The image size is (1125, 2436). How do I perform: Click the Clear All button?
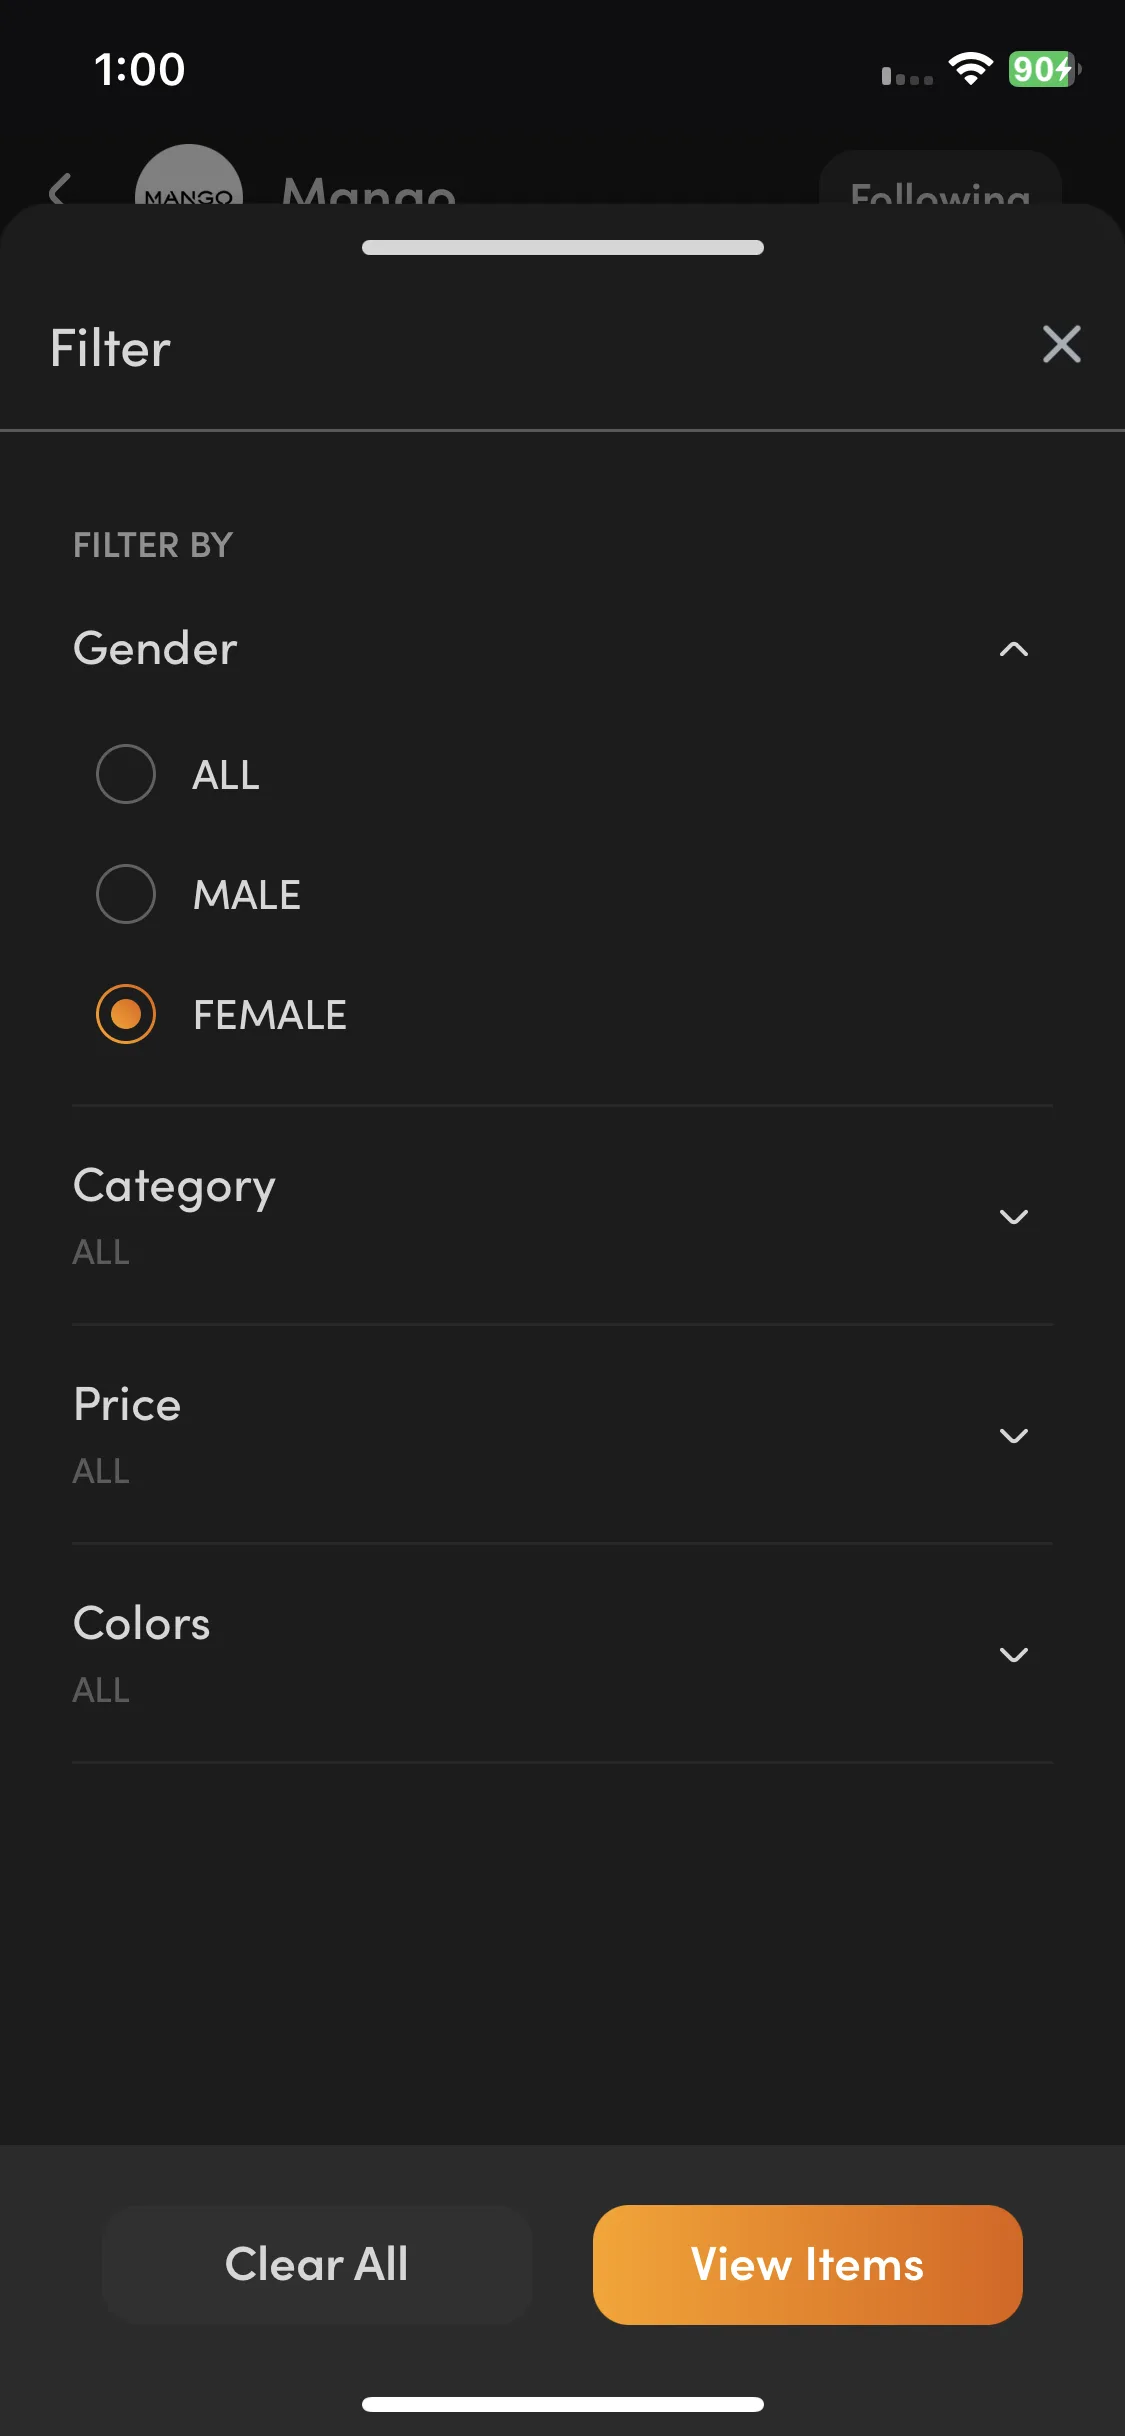[x=317, y=2264]
